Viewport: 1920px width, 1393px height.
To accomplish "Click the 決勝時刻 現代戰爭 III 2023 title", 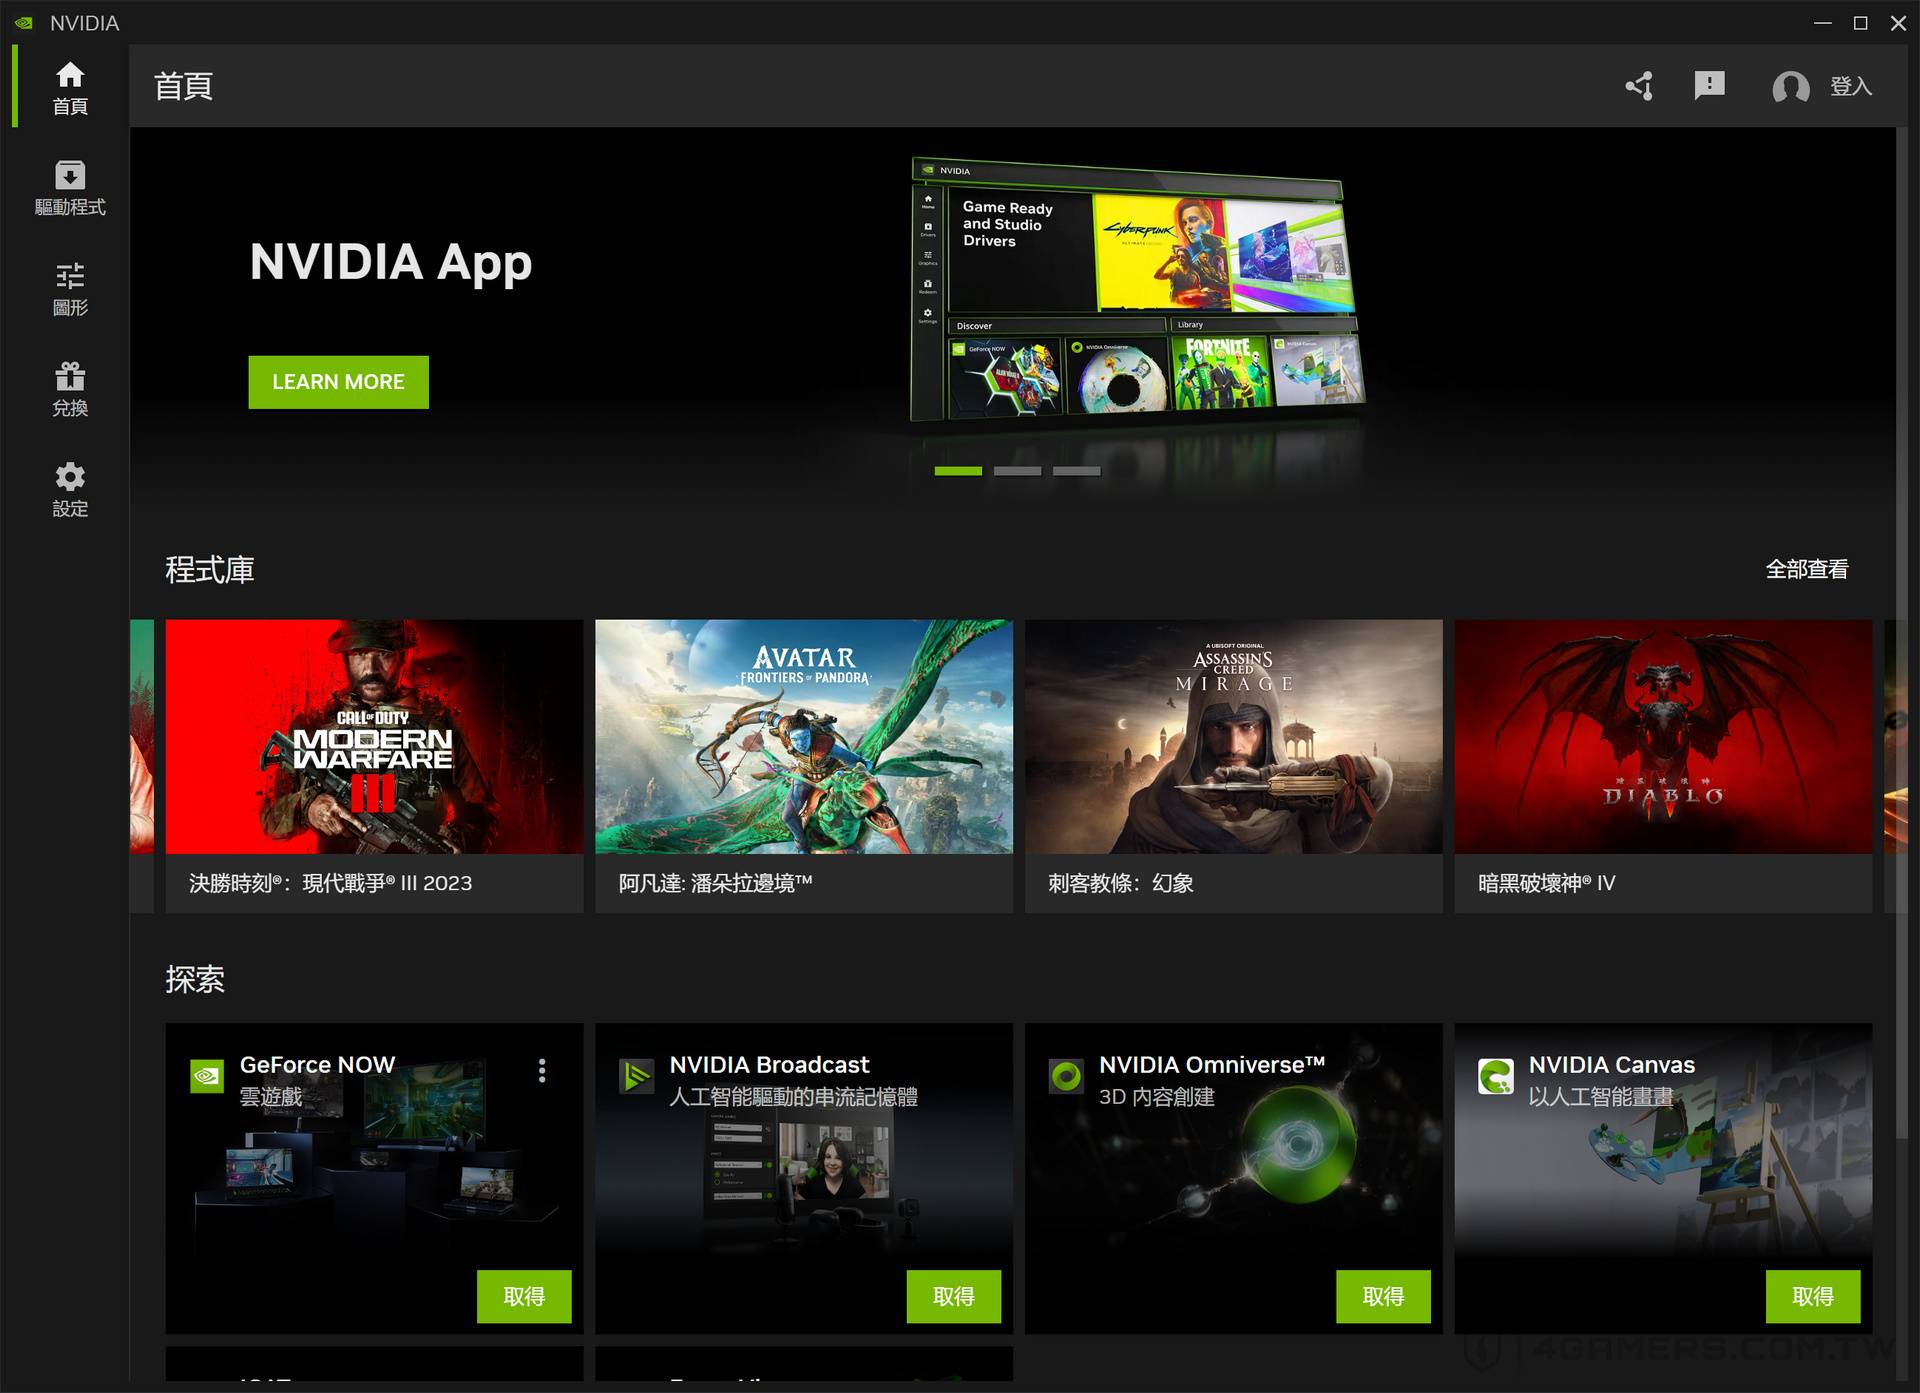I will click(330, 883).
